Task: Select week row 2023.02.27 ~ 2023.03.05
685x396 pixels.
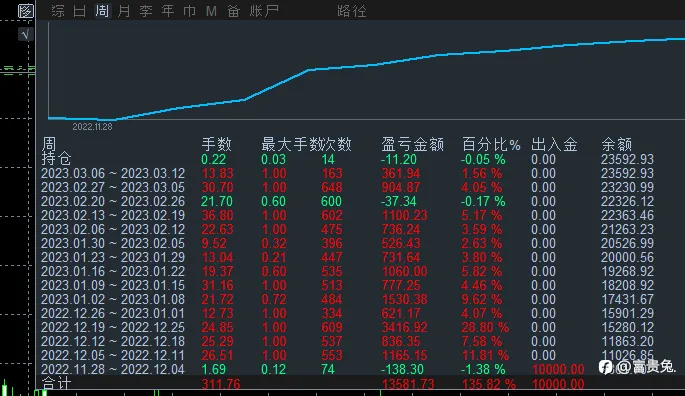Action: pyautogui.click(x=113, y=188)
